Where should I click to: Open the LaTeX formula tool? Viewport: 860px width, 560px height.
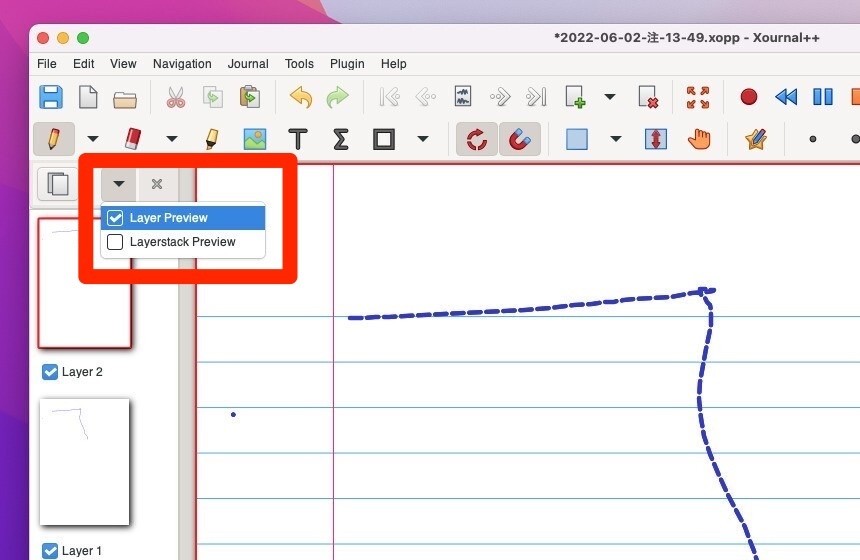click(340, 139)
